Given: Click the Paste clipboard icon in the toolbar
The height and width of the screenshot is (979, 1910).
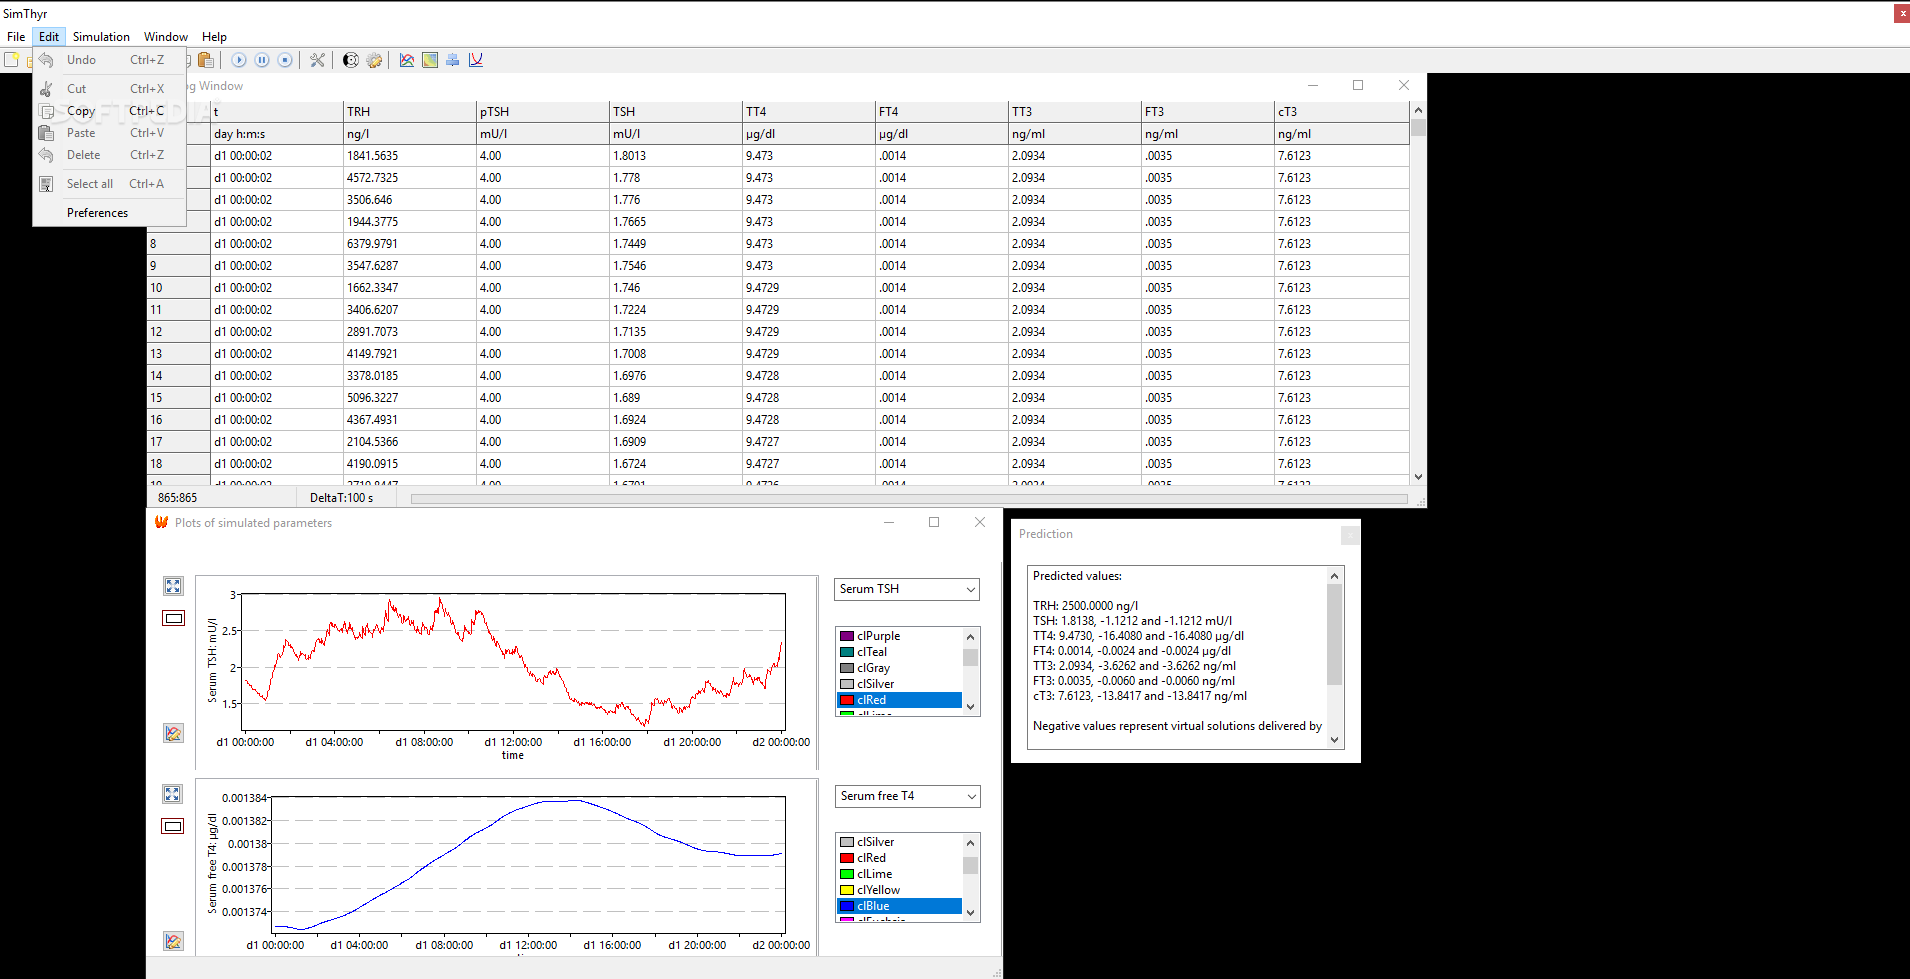Looking at the screenshot, I should [x=206, y=60].
